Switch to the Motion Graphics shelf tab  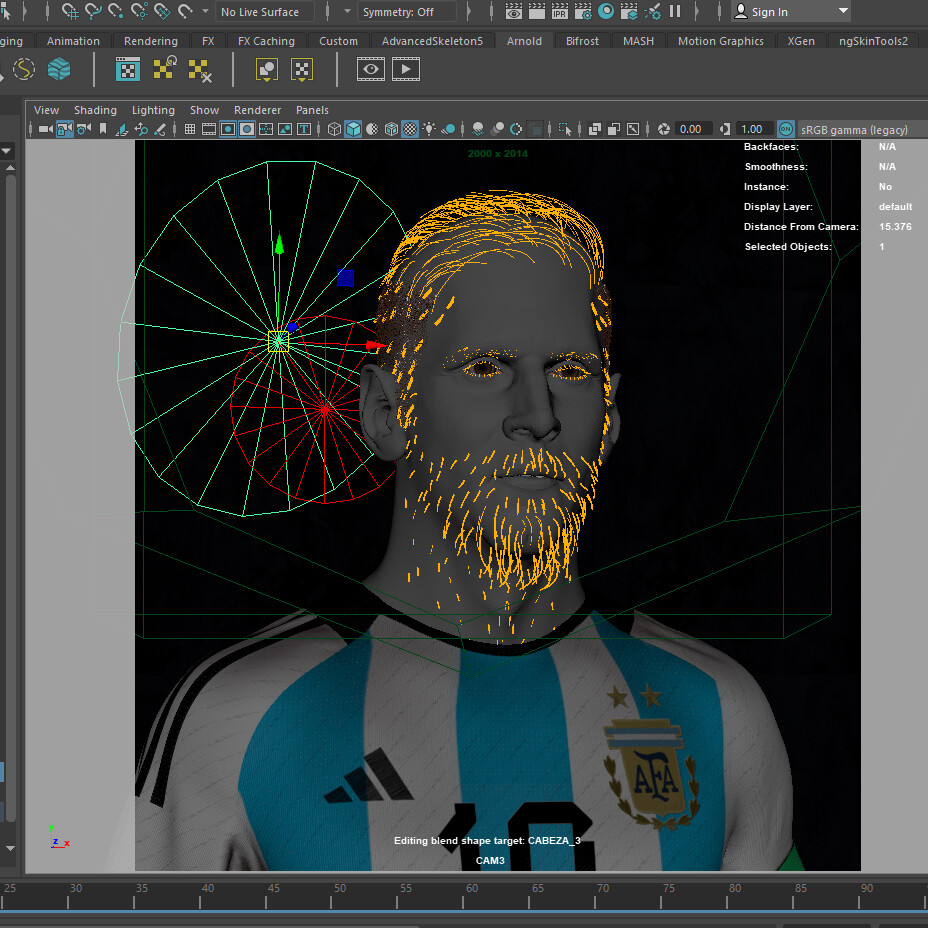[x=720, y=41]
